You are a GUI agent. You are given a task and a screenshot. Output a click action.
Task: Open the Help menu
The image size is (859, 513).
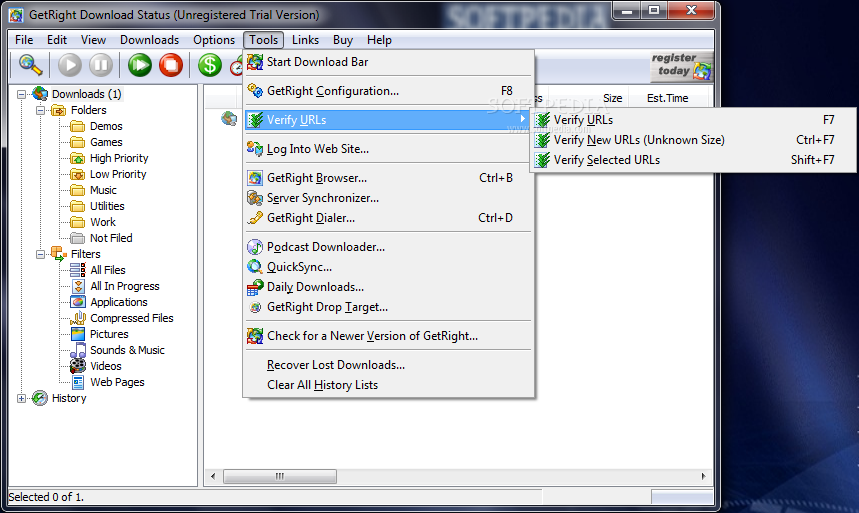379,40
